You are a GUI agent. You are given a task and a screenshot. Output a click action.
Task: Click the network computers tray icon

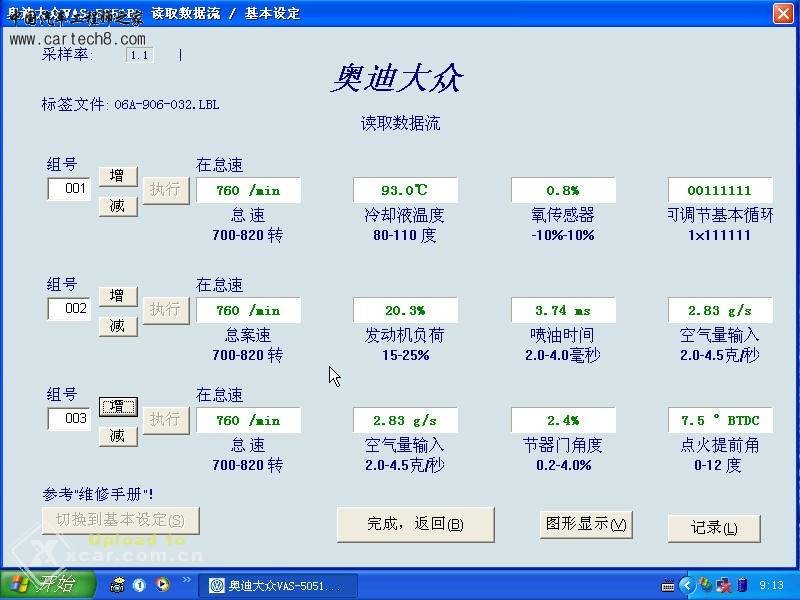point(723,585)
